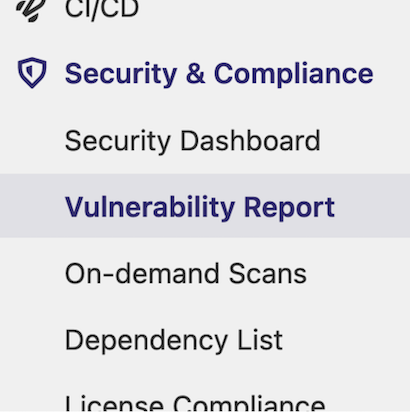Click the word Security in the bold heading
410x412 pixels.
(x=121, y=75)
